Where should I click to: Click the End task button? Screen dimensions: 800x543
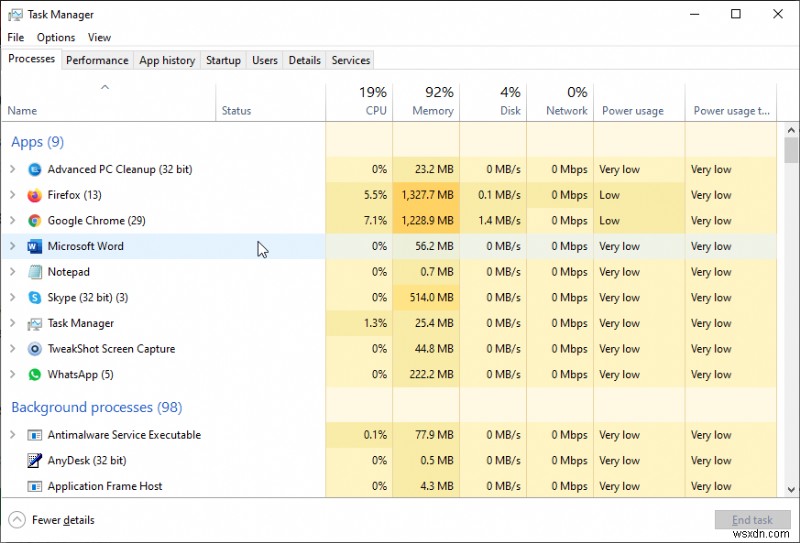point(753,520)
